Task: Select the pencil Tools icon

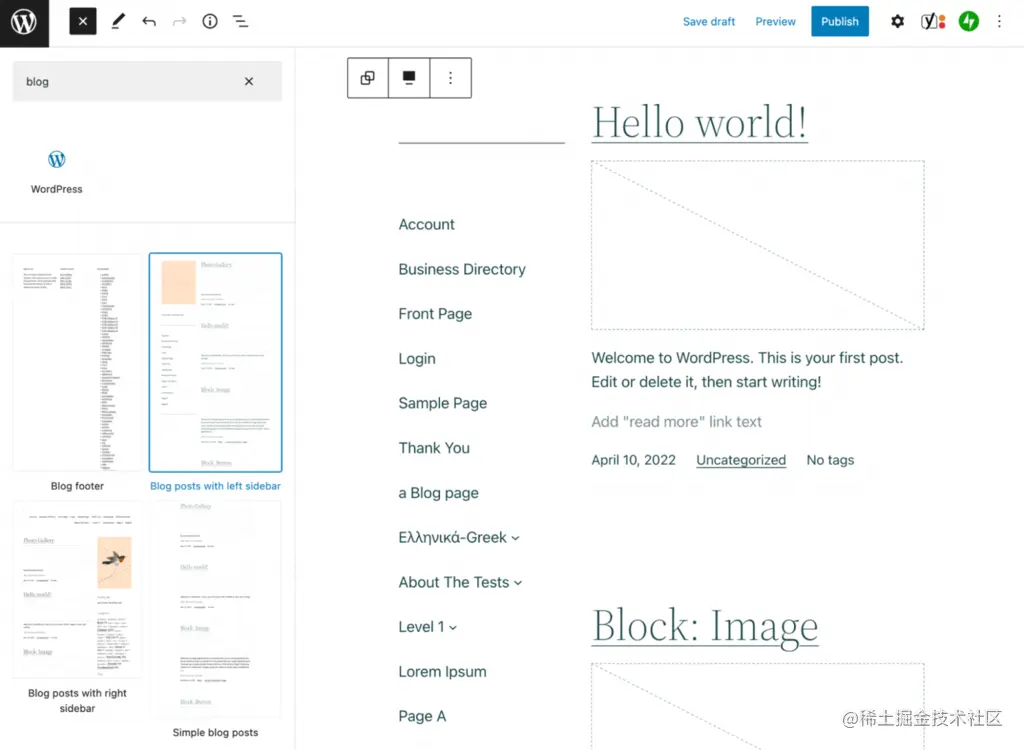Action: coord(118,22)
